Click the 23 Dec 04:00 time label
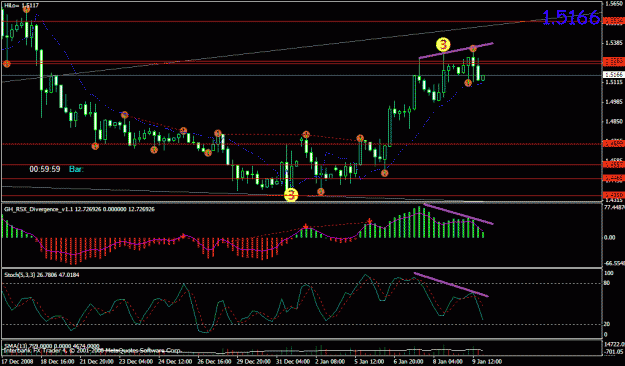625x366 pixels. point(136,362)
